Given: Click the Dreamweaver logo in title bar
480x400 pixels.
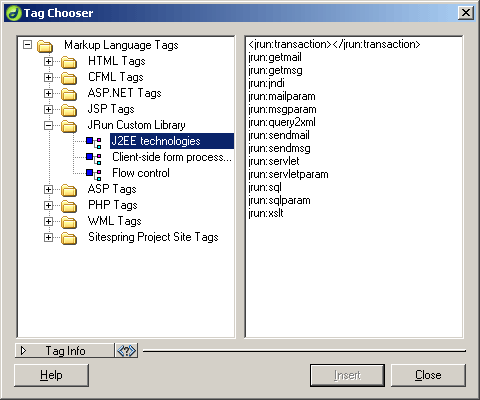Looking at the screenshot, I should pos(14,13).
